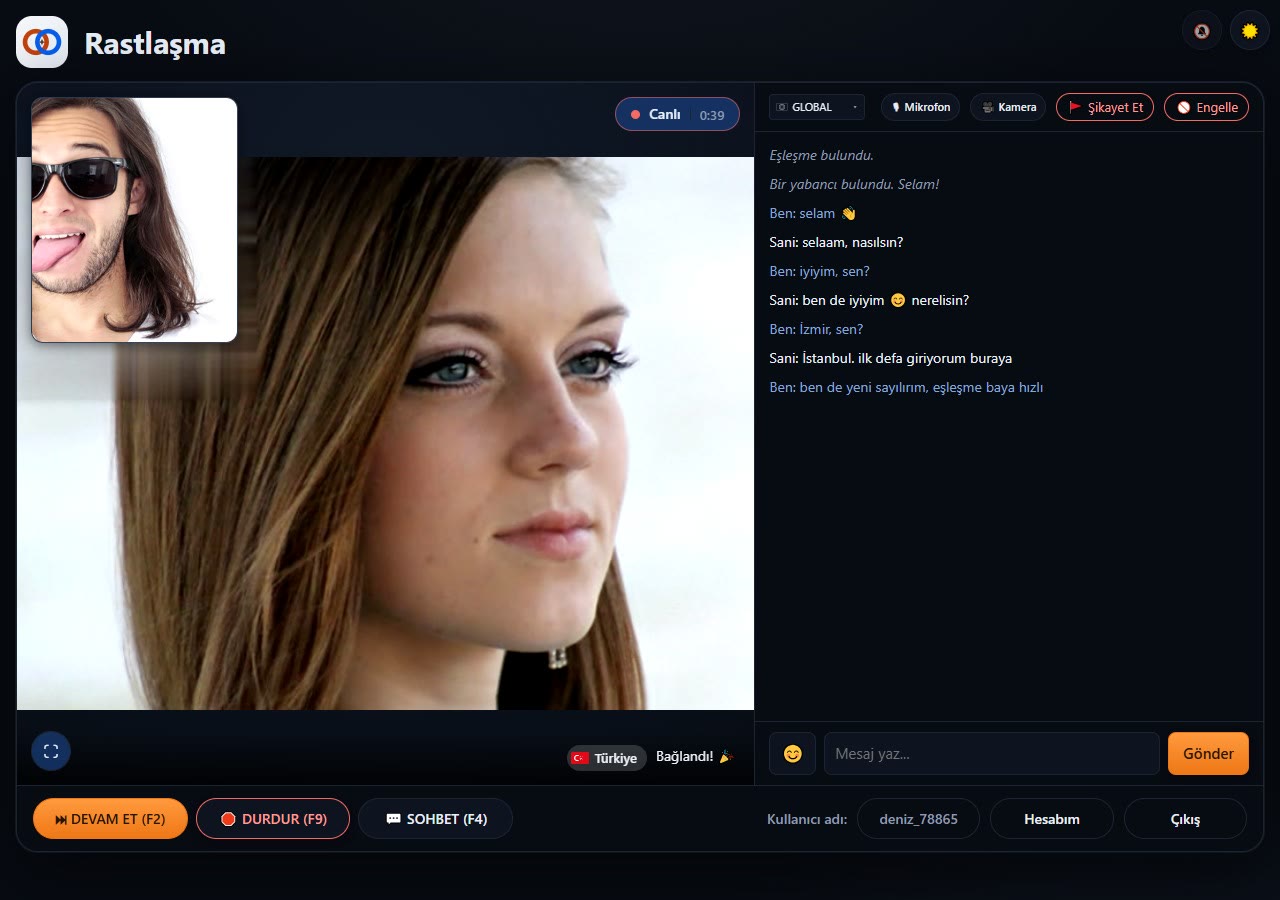
Task: Click own camera preview thumbnail
Action: [134, 220]
